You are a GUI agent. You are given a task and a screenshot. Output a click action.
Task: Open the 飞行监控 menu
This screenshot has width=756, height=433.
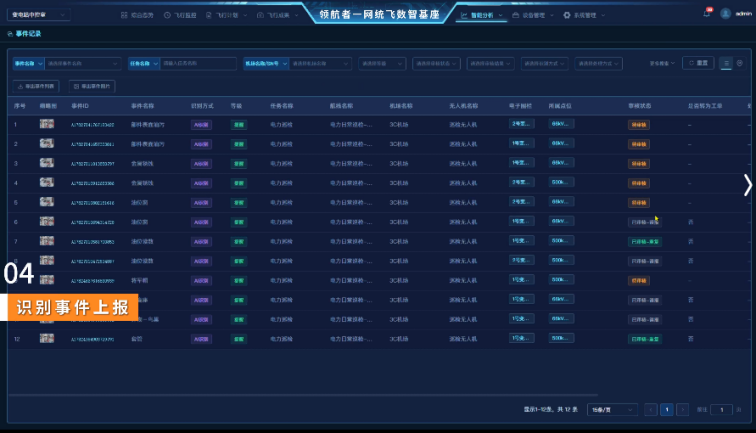[180, 15]
